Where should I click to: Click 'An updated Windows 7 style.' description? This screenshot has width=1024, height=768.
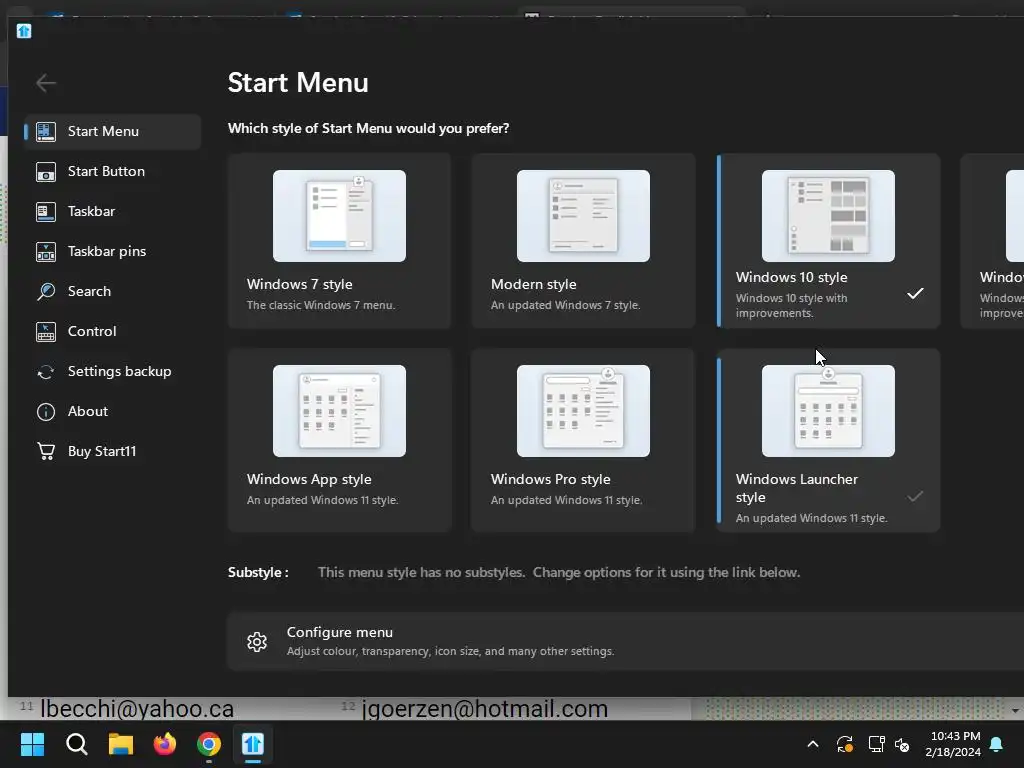pos(566,305)
